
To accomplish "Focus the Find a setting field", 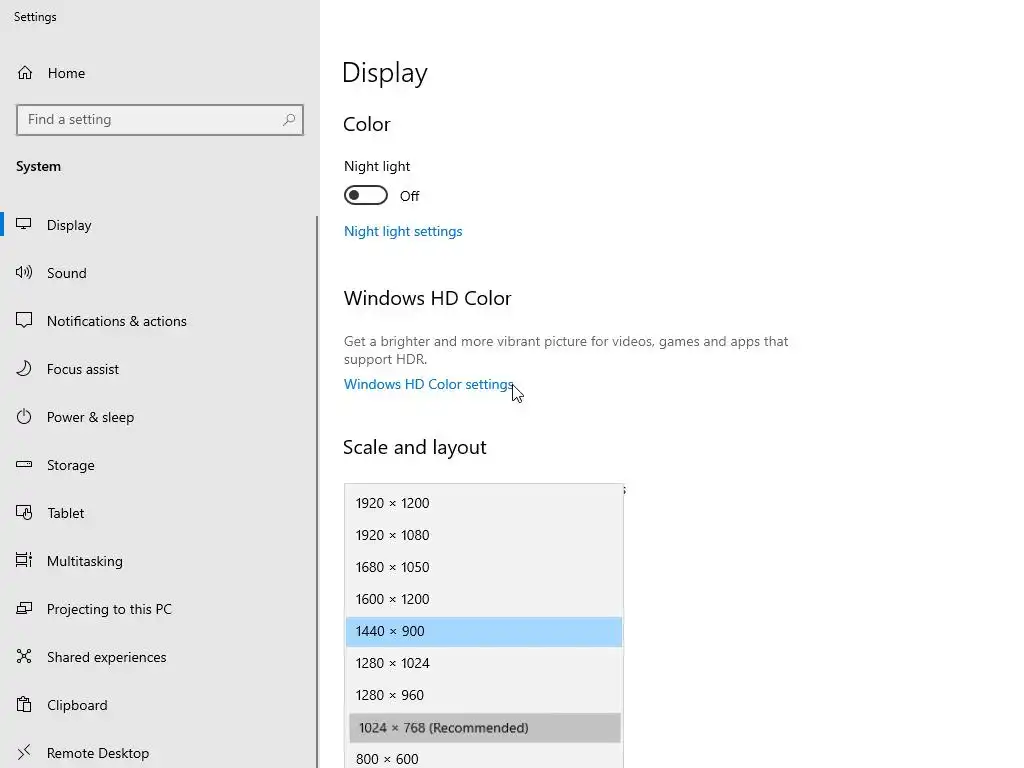I will pyautogui.click(x=160, y=120).
